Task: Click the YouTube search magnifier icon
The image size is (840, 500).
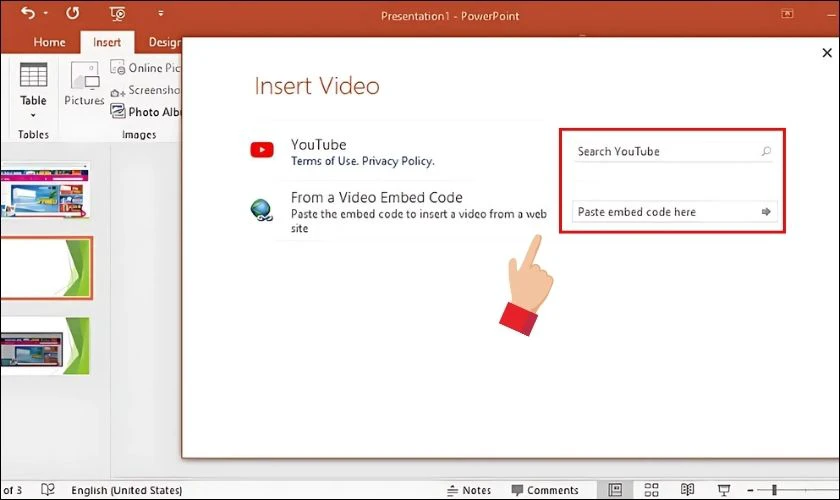Action: click(x=766, y=152)
